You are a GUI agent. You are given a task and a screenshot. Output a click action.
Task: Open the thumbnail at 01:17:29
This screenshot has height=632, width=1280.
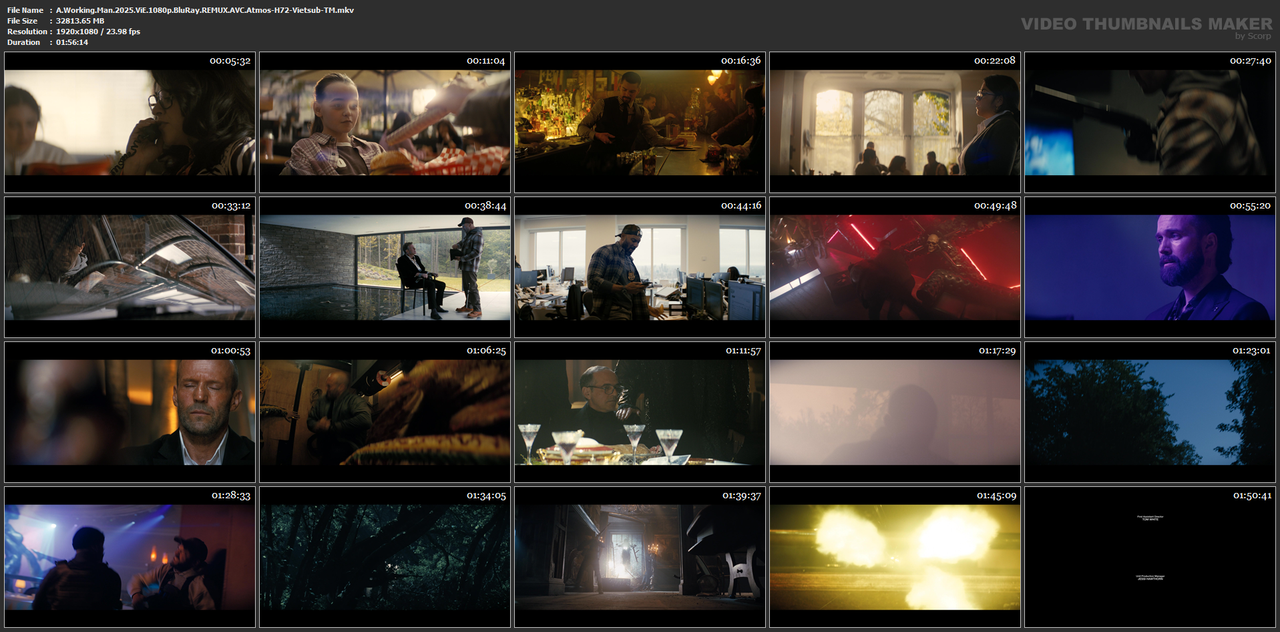tap(895, 412)
